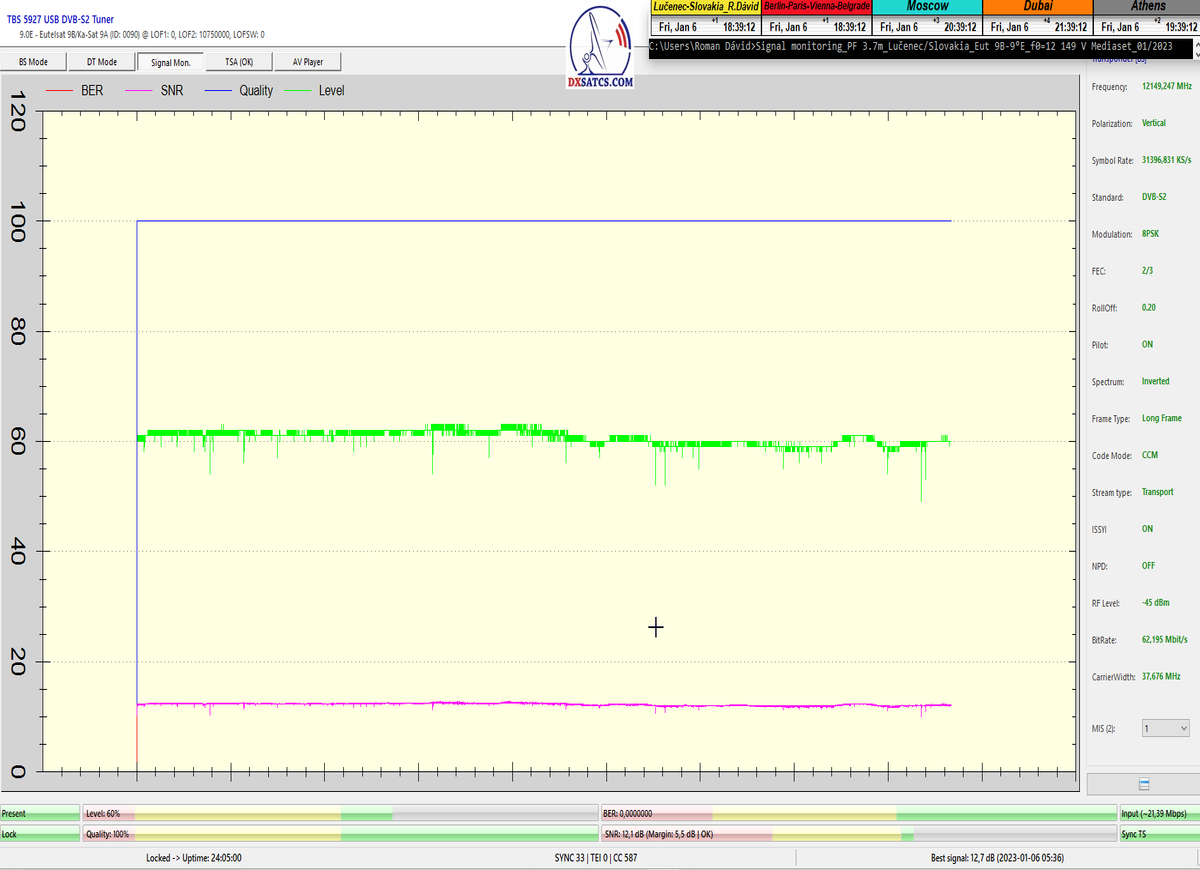Image resolution: width=1200 pixels, height=870 pixels.
Task: Click the Moscow world clock header
Action: click(x=927, y=7)
